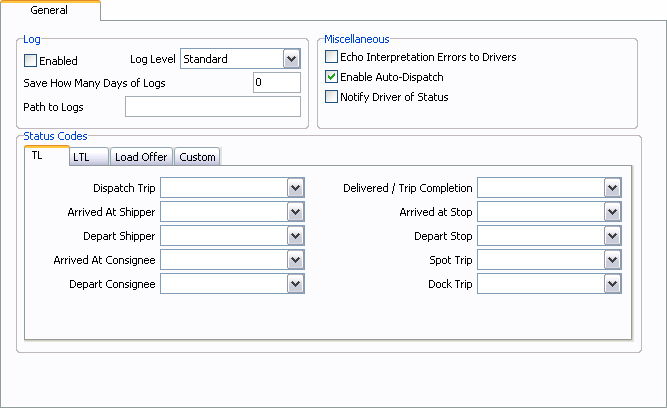Click Save How Many Days field
Image resolution: width=667 pixels, height=408 pixels.
[x=277, y=83]
